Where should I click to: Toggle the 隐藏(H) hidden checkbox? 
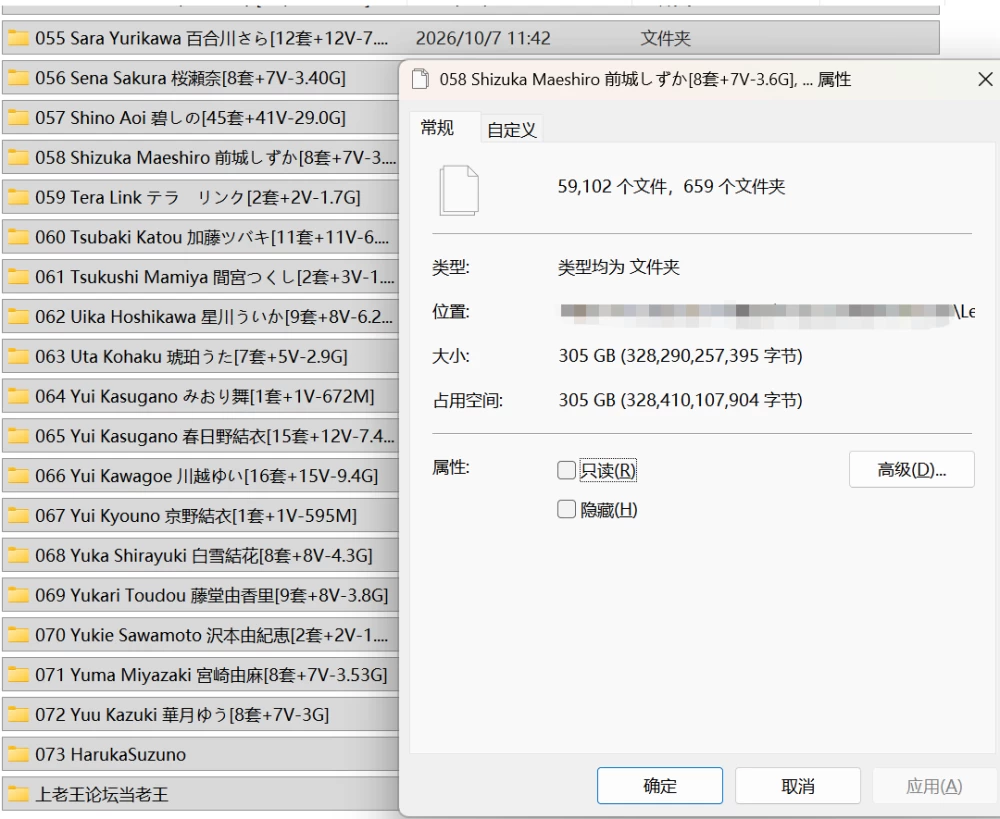(x=566, y=509)
